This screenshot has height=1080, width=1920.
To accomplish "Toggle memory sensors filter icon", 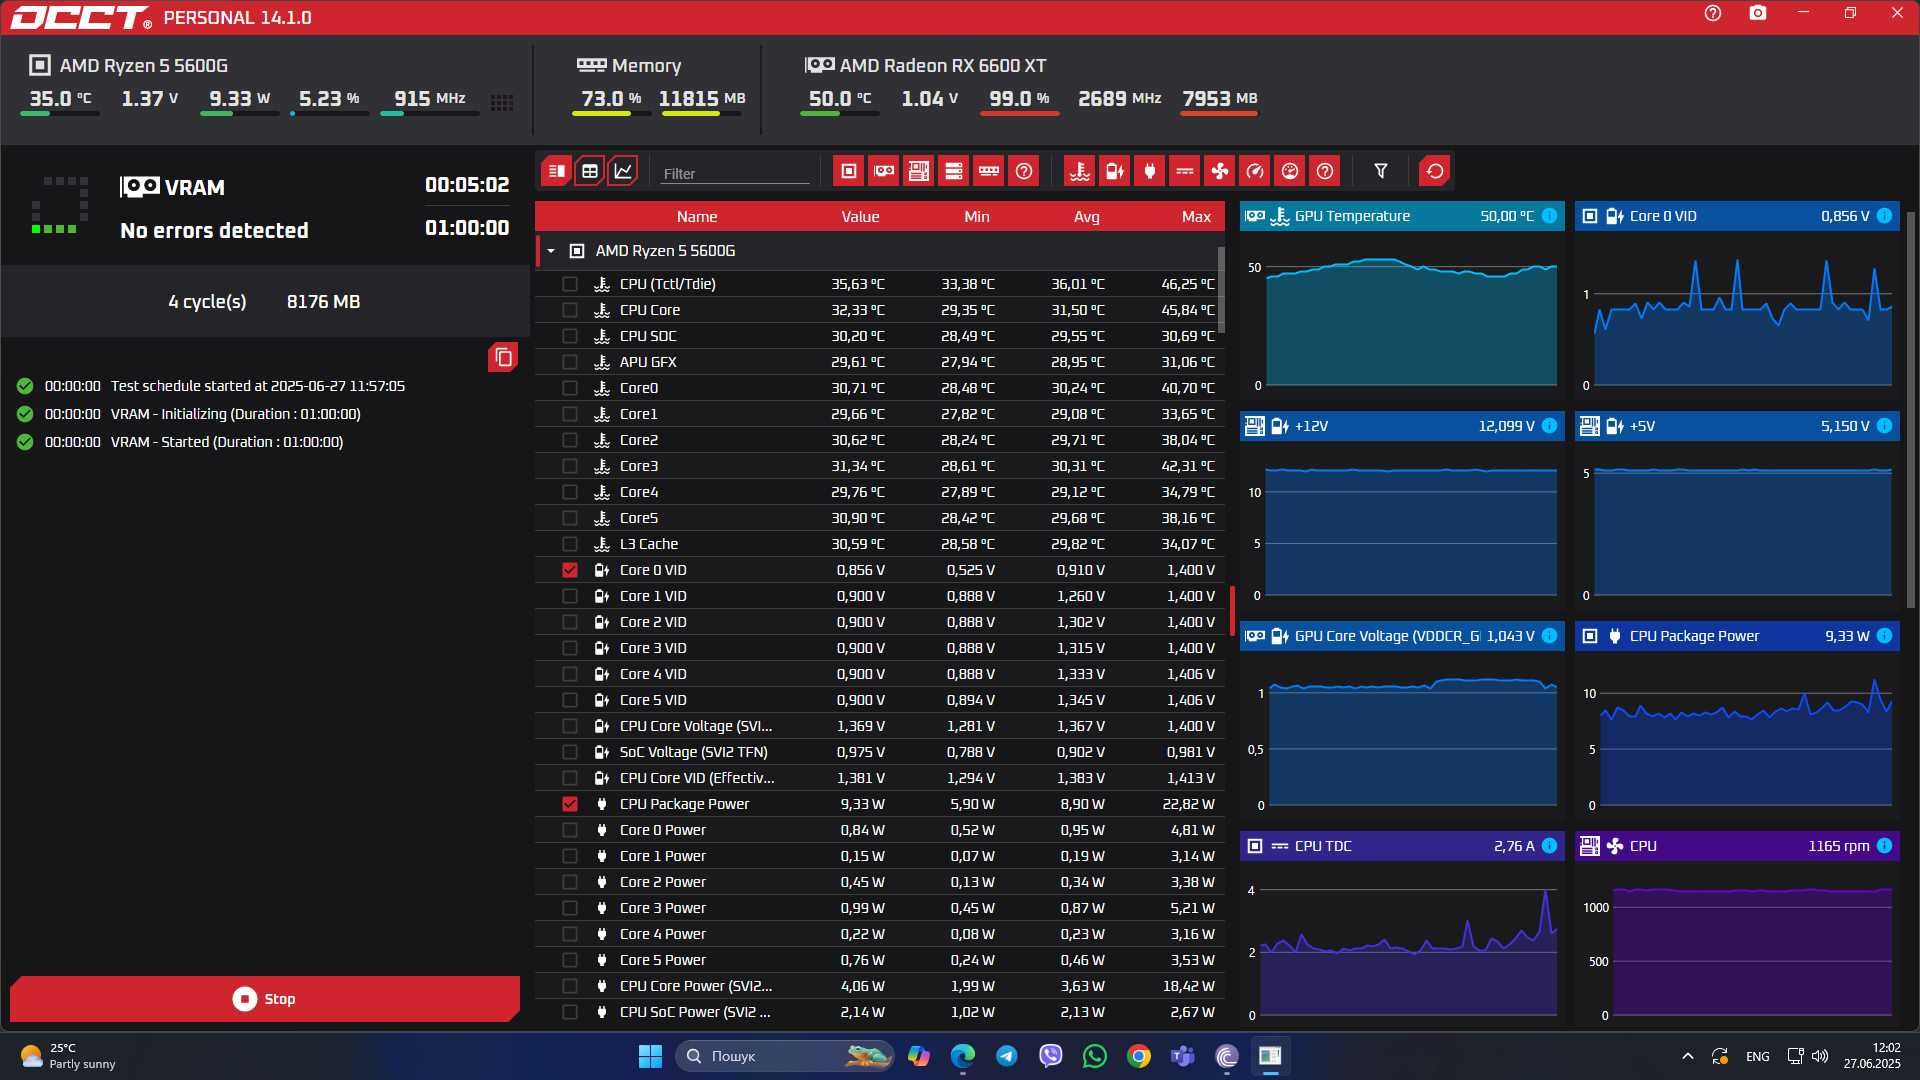I will point(989,171).
